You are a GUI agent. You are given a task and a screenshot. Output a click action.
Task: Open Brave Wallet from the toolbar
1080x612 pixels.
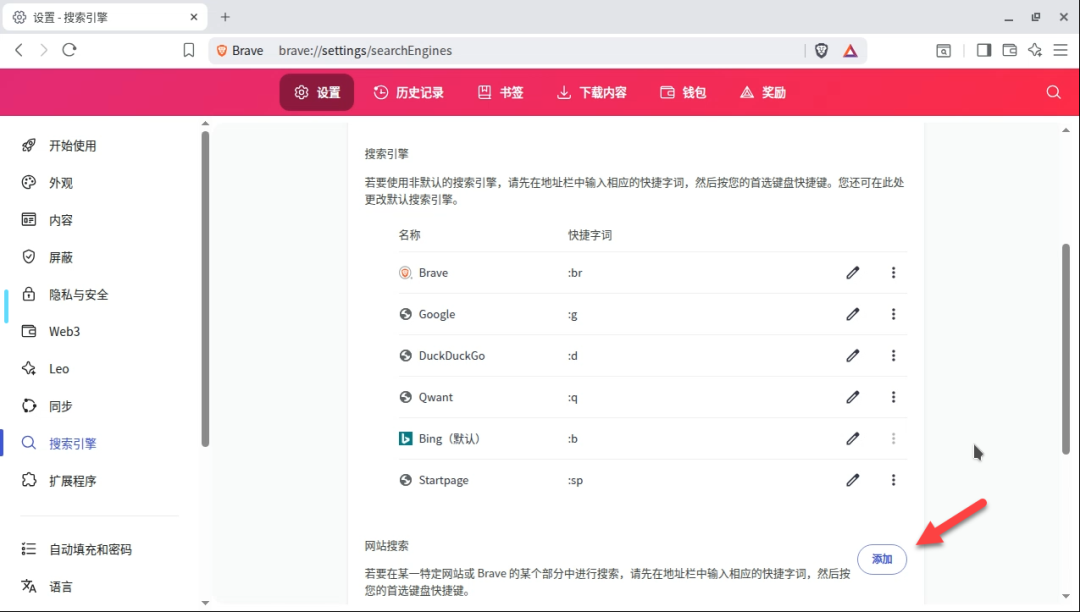coord(1010,50)
